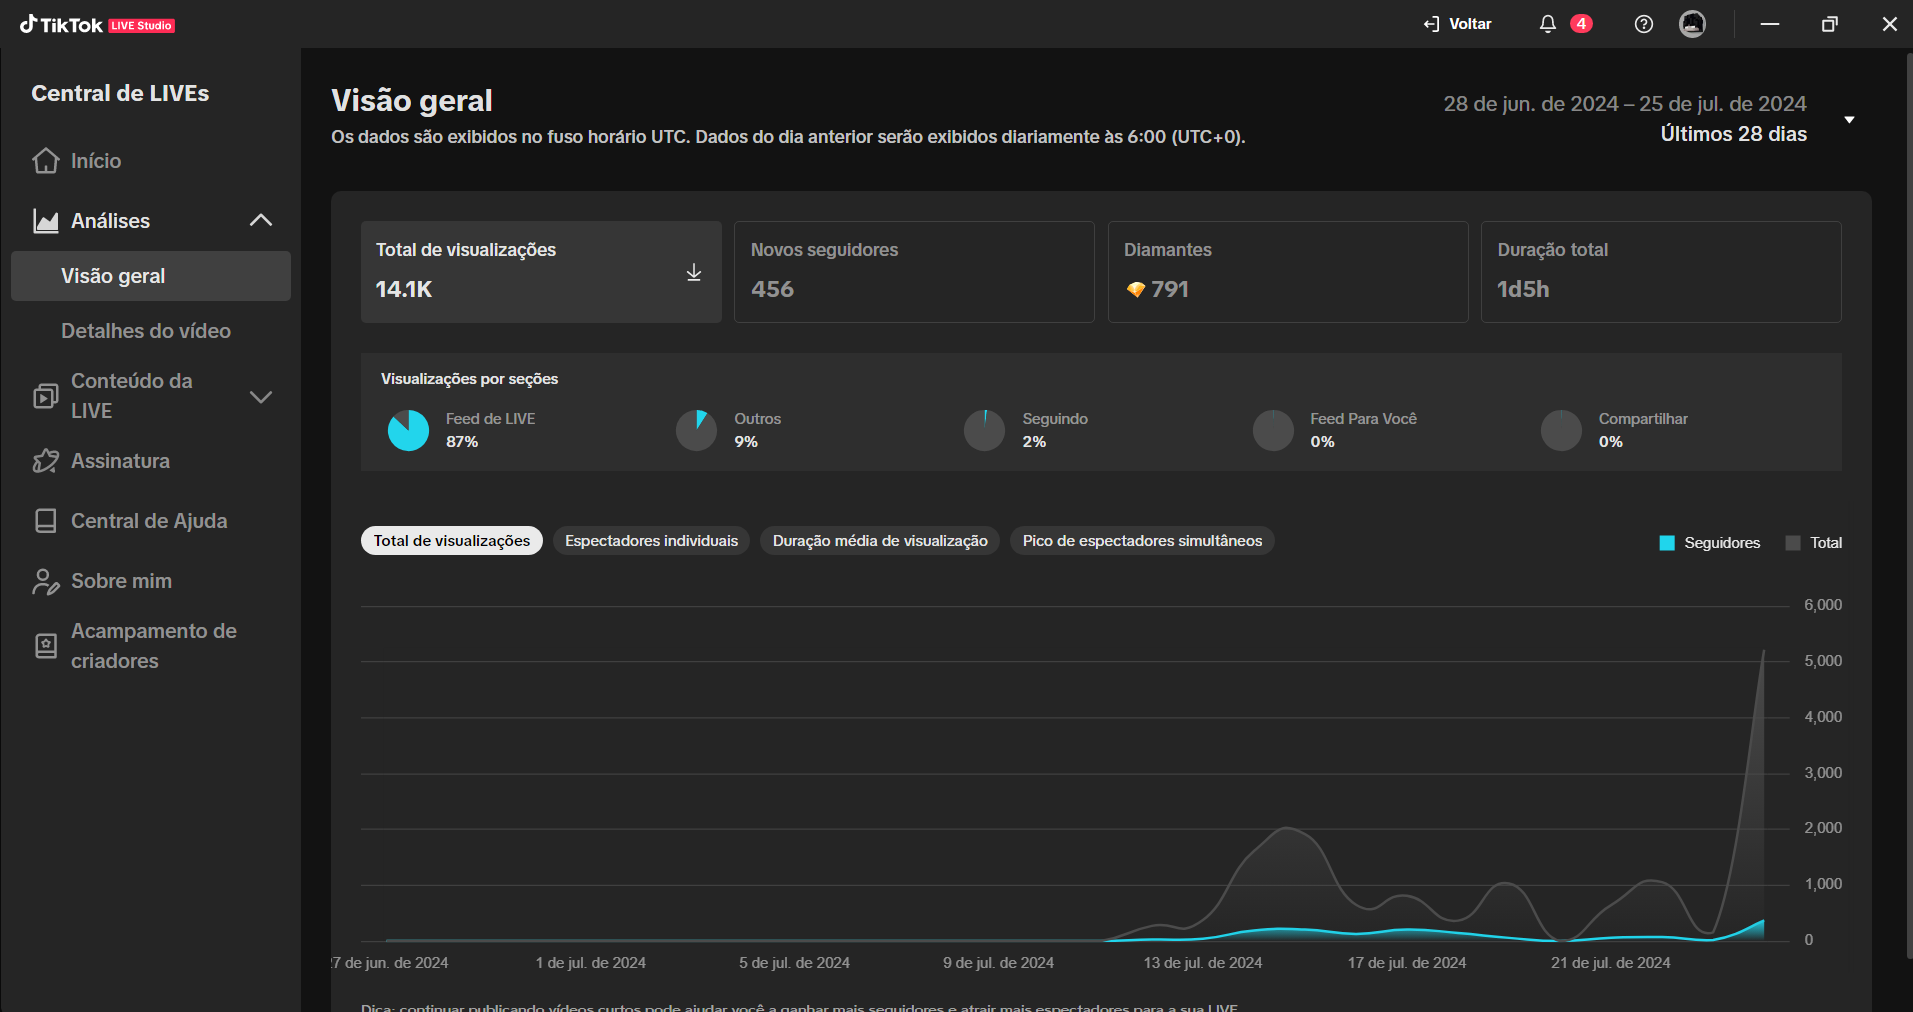Screen dimensions: 1913x1012
Task: Open Central de Ajuda
Action: pyautogui.click(x=149, y=521)
